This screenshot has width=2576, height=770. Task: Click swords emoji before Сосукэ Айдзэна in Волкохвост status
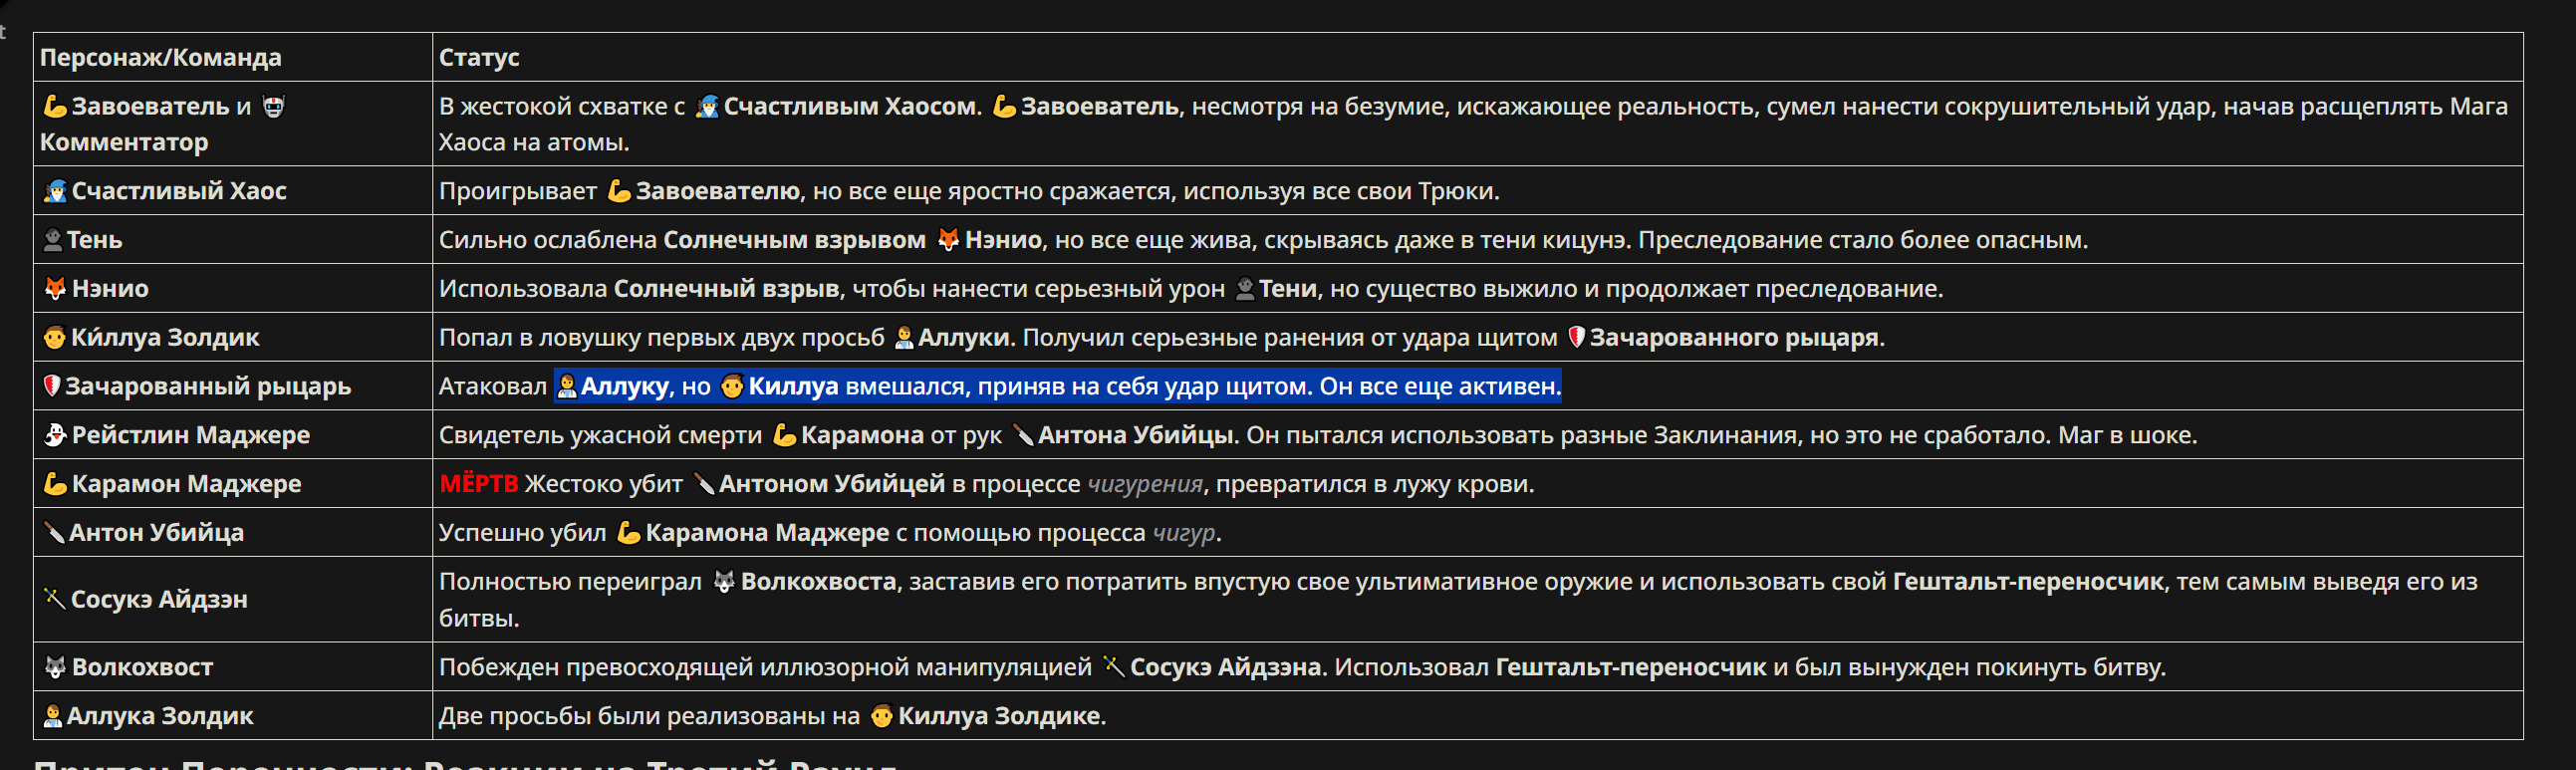pos(1113,667)
